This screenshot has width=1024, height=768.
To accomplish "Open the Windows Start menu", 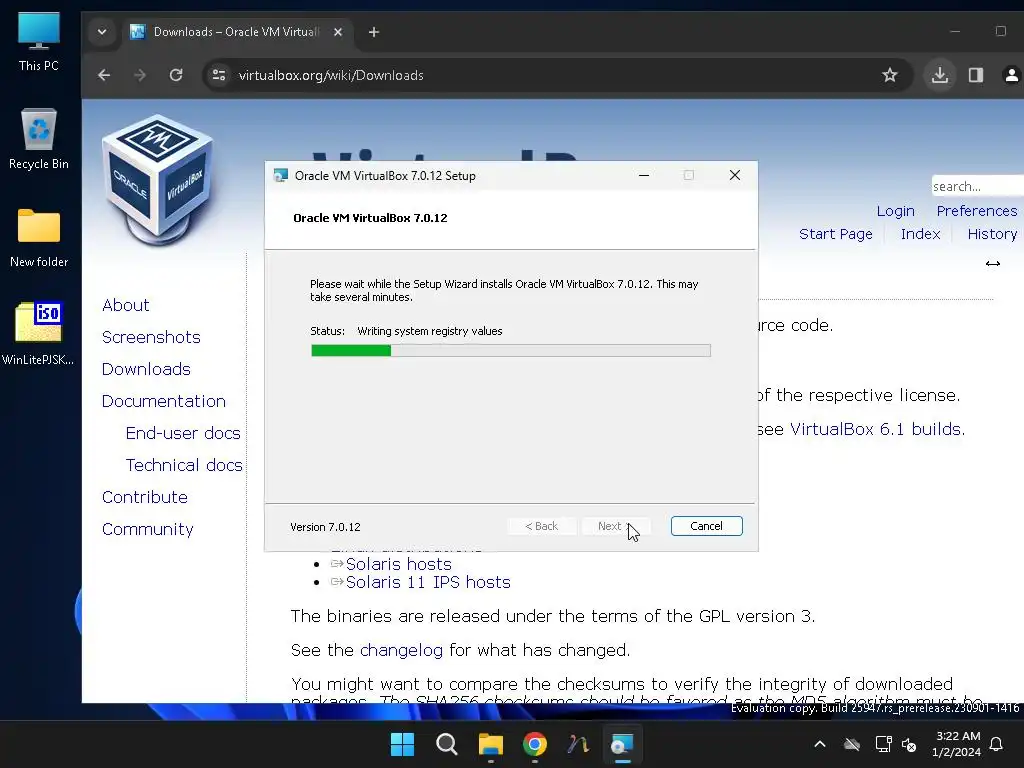I will pyautogui.click(x=402, y=744).
